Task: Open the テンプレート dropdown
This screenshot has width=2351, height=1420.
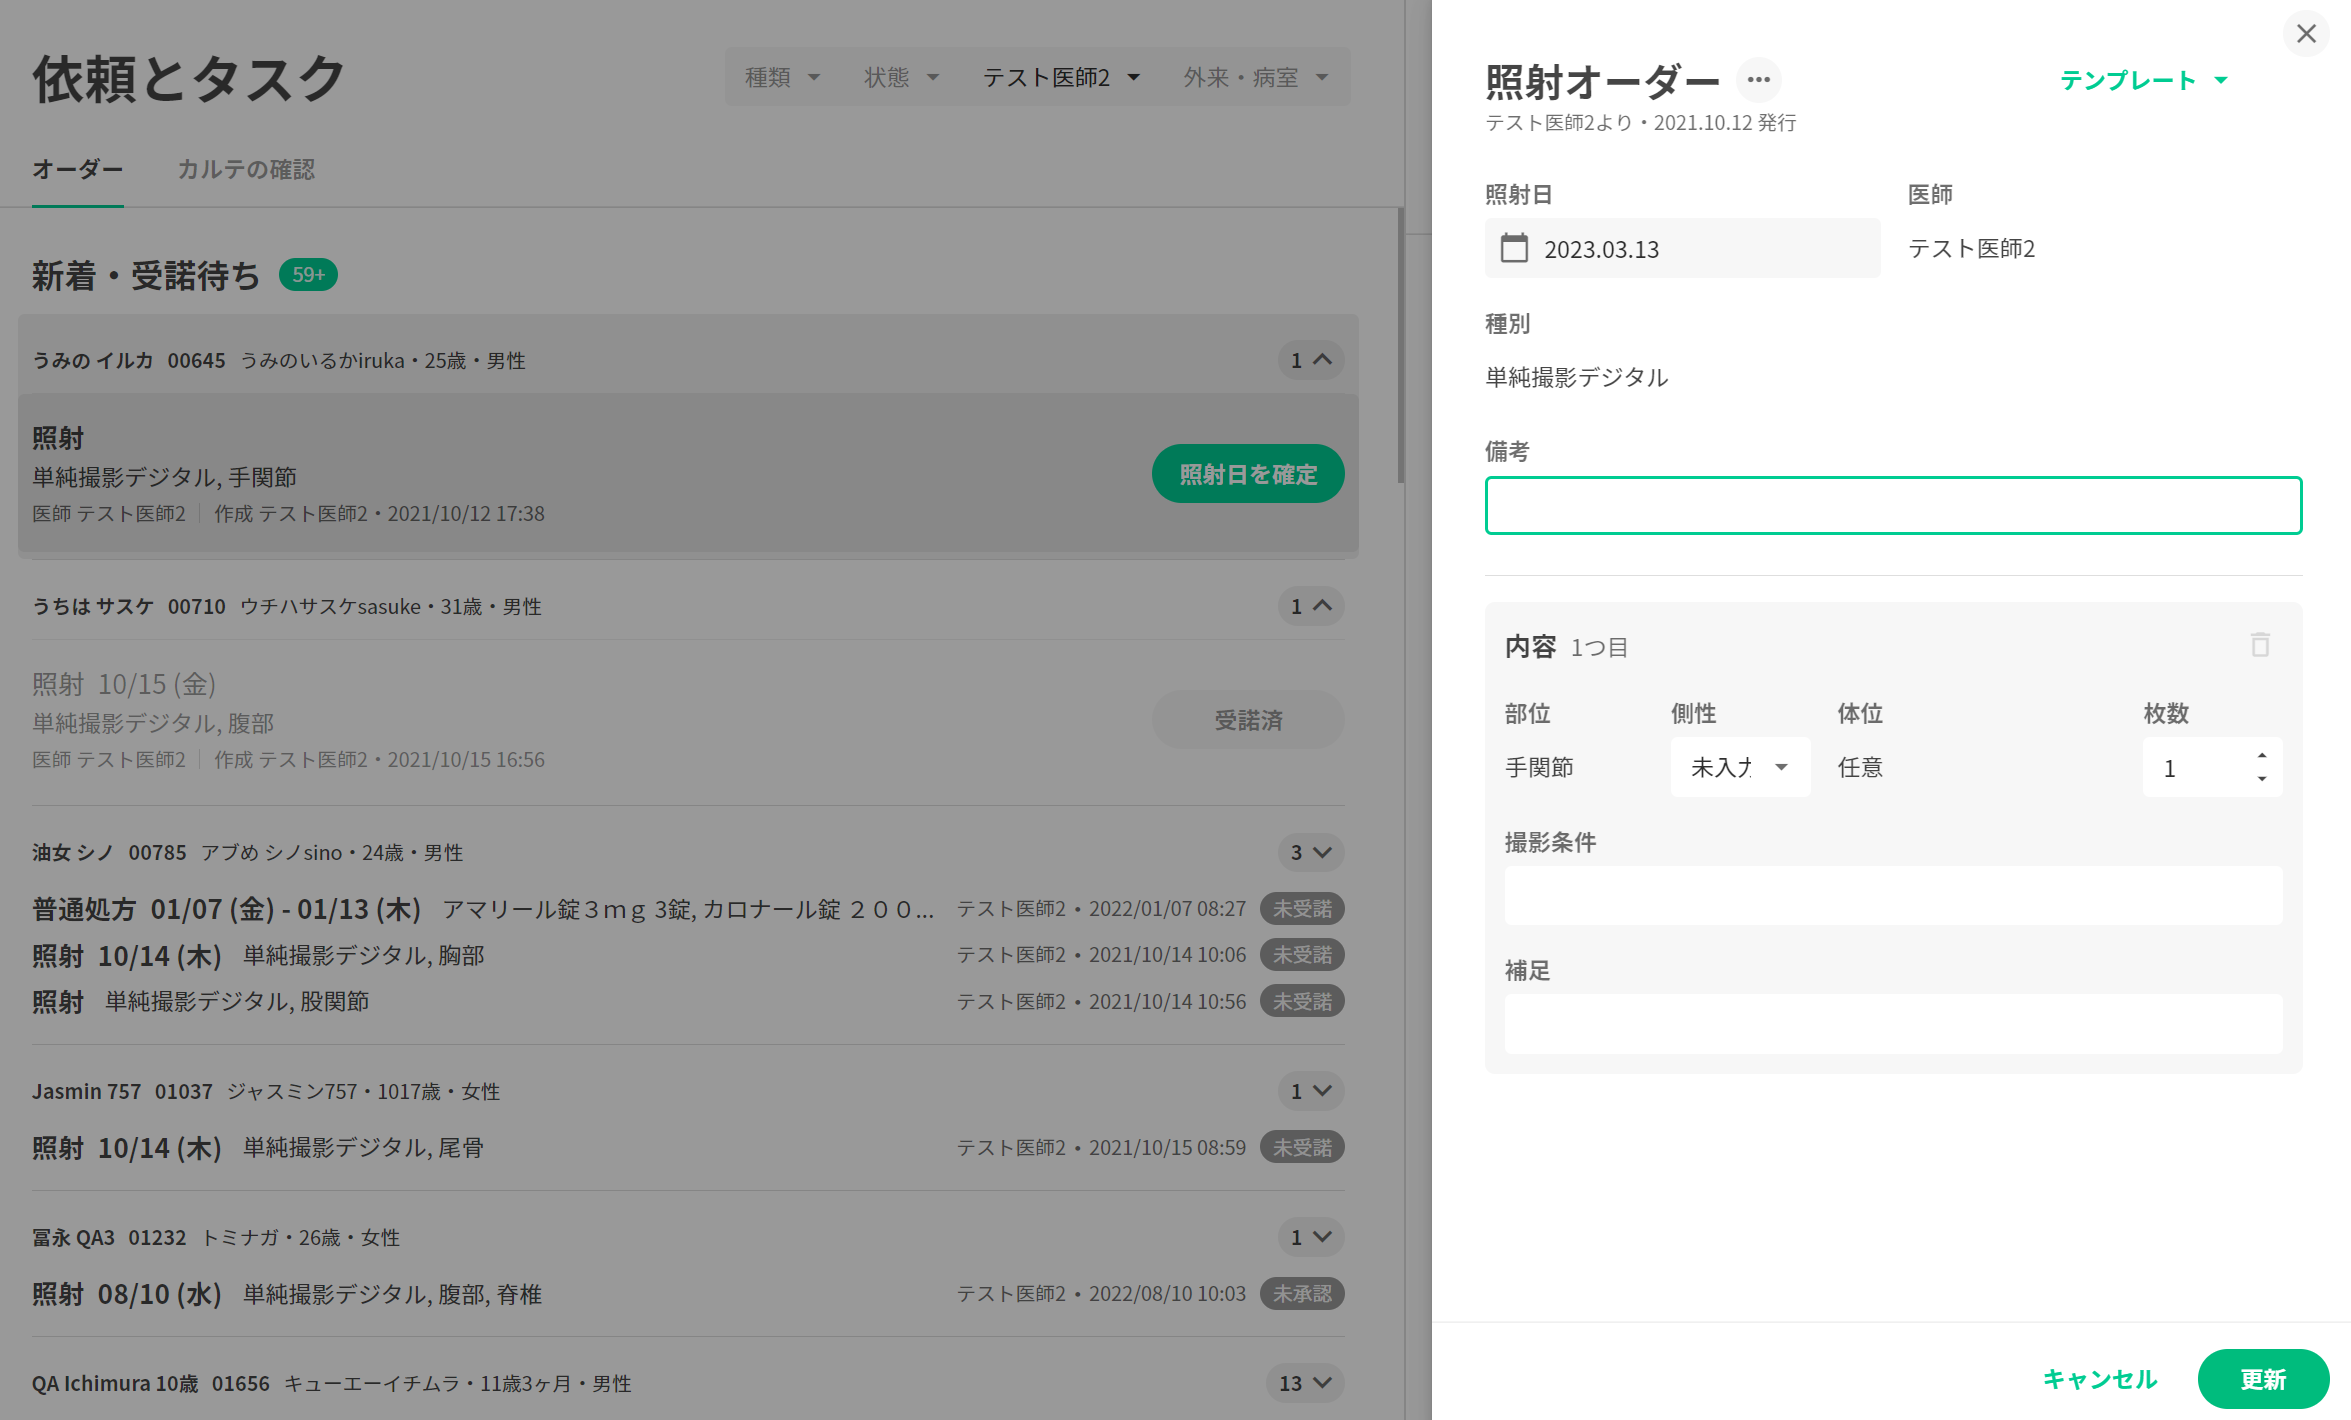Action: pos(2143,80)
